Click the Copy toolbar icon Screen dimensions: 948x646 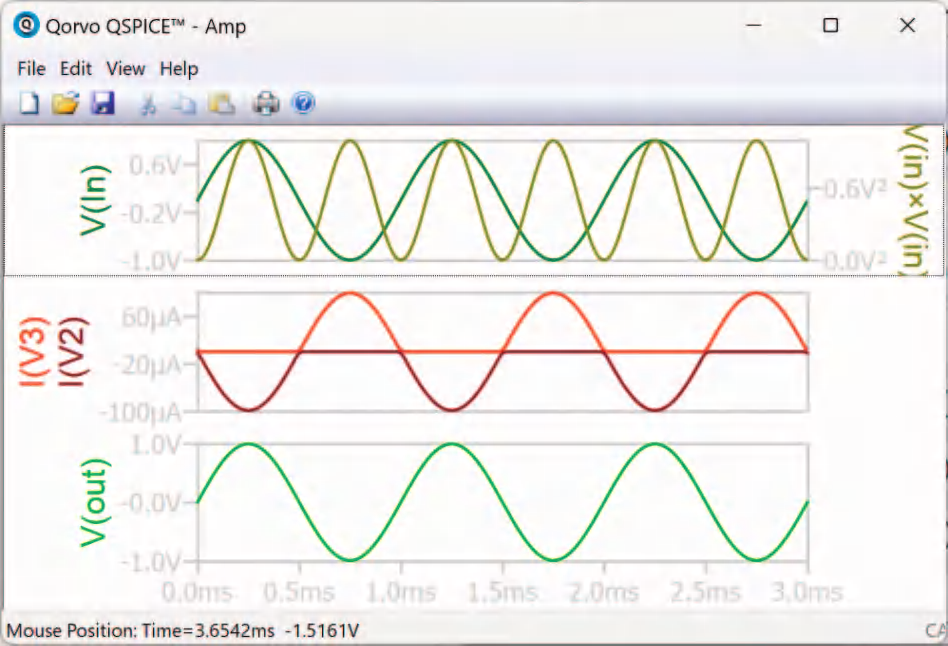click(184, 104)
